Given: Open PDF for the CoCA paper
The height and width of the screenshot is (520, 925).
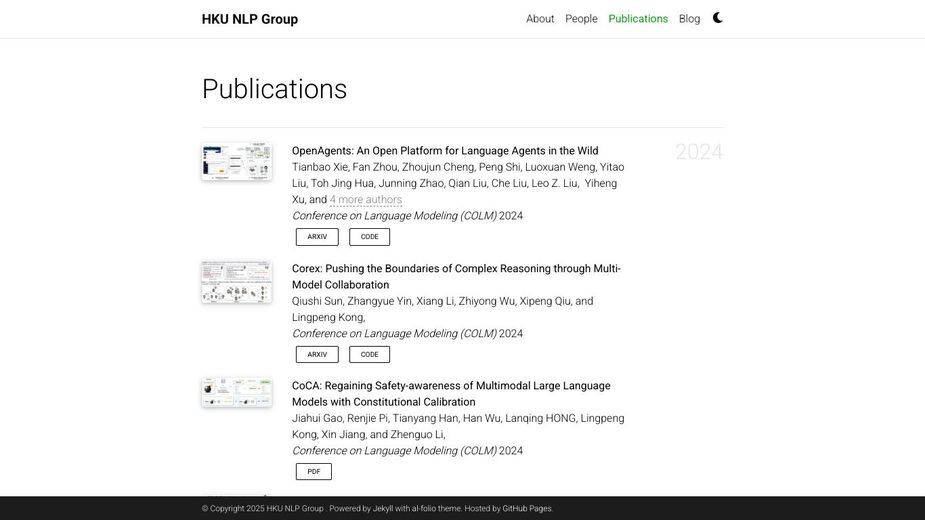Looking at the screenshot, I should coord(313,472).
